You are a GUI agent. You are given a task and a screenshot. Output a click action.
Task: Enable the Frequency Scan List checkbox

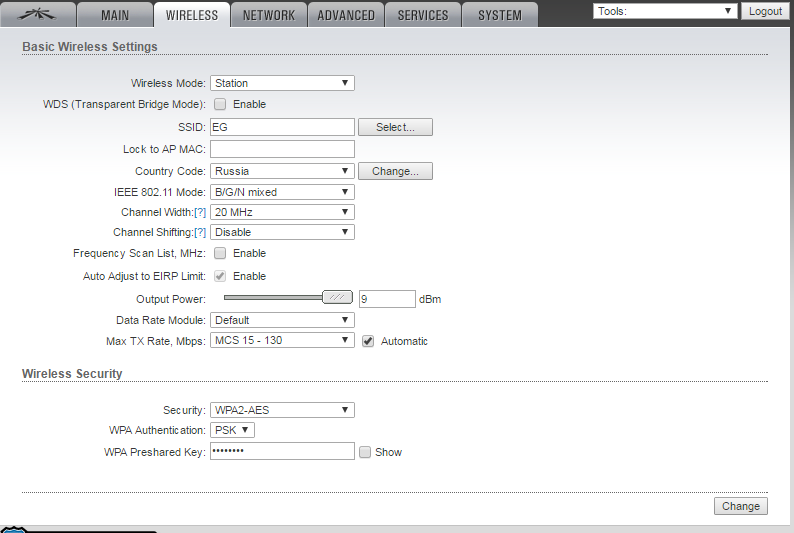click(220, 253)
